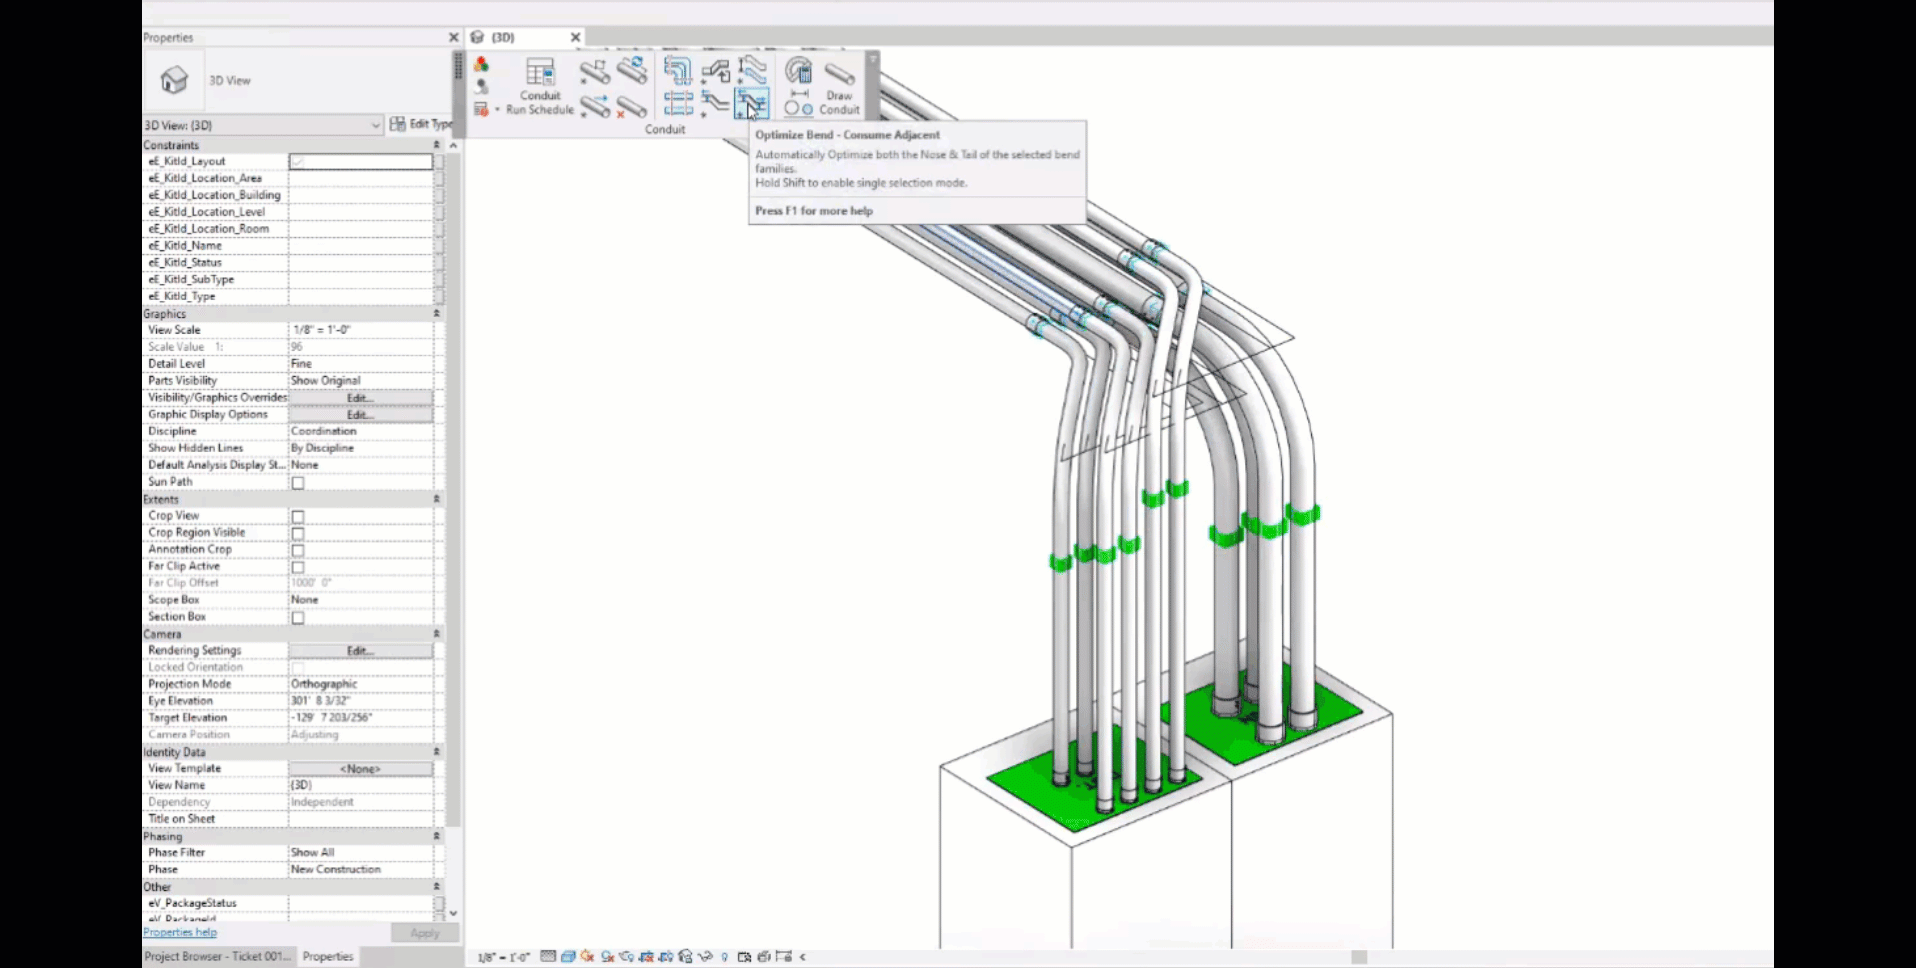The height and width of the screenshot is (968, 1916).
Task: Click the conduit with refresh arrows icon
Action: (x=632, y=70)
